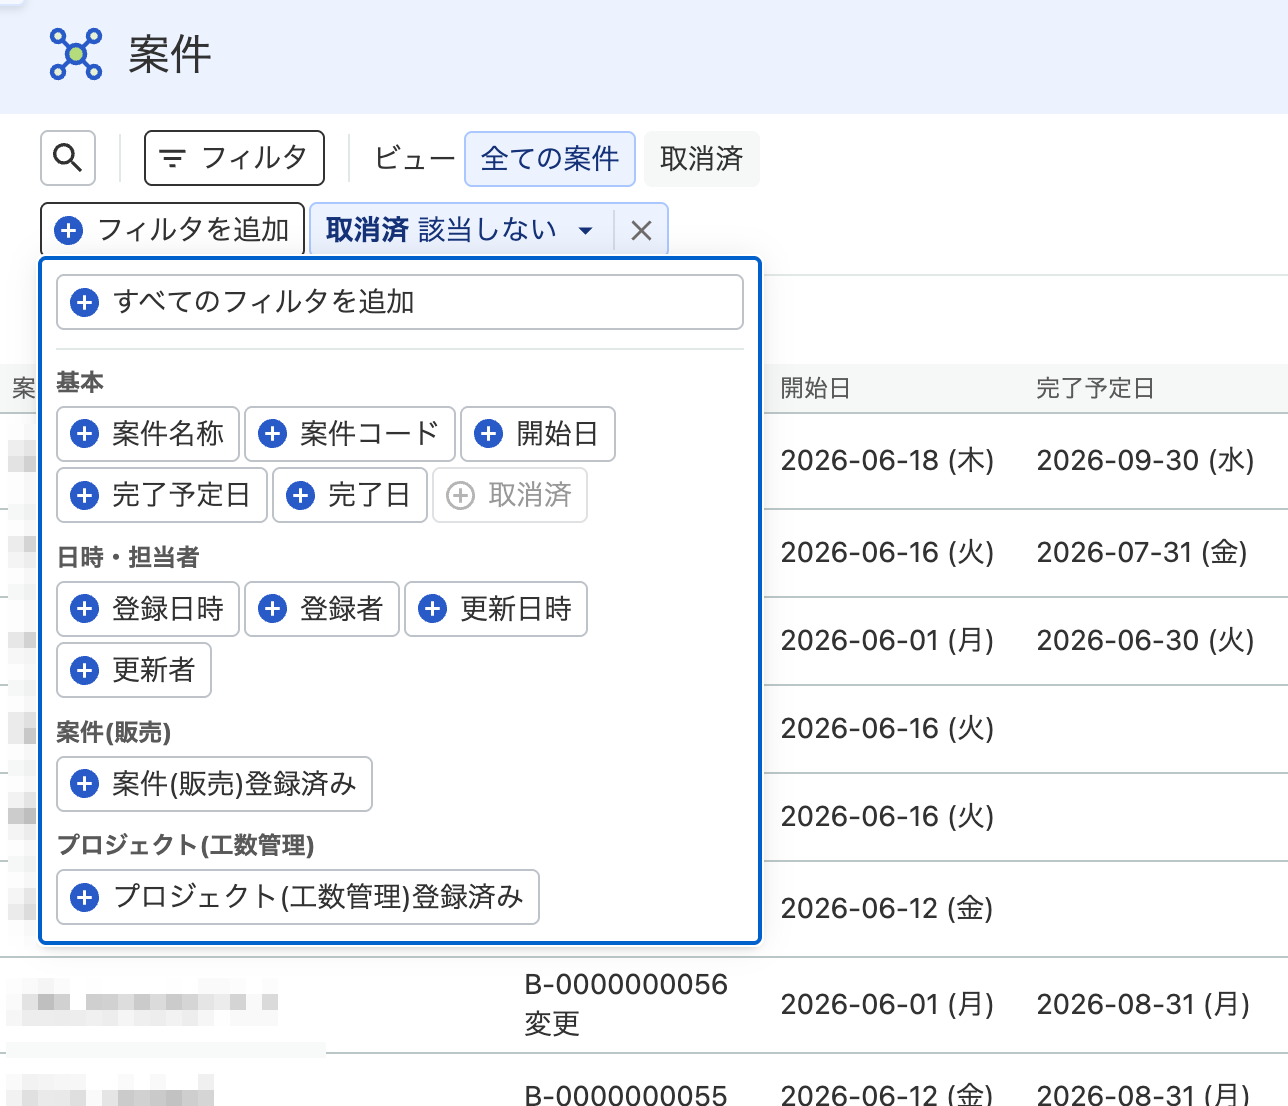Viewport: 1288px width, 1106px height.
Task: Click the 日時・担当者 section heading
Action: 128,557
